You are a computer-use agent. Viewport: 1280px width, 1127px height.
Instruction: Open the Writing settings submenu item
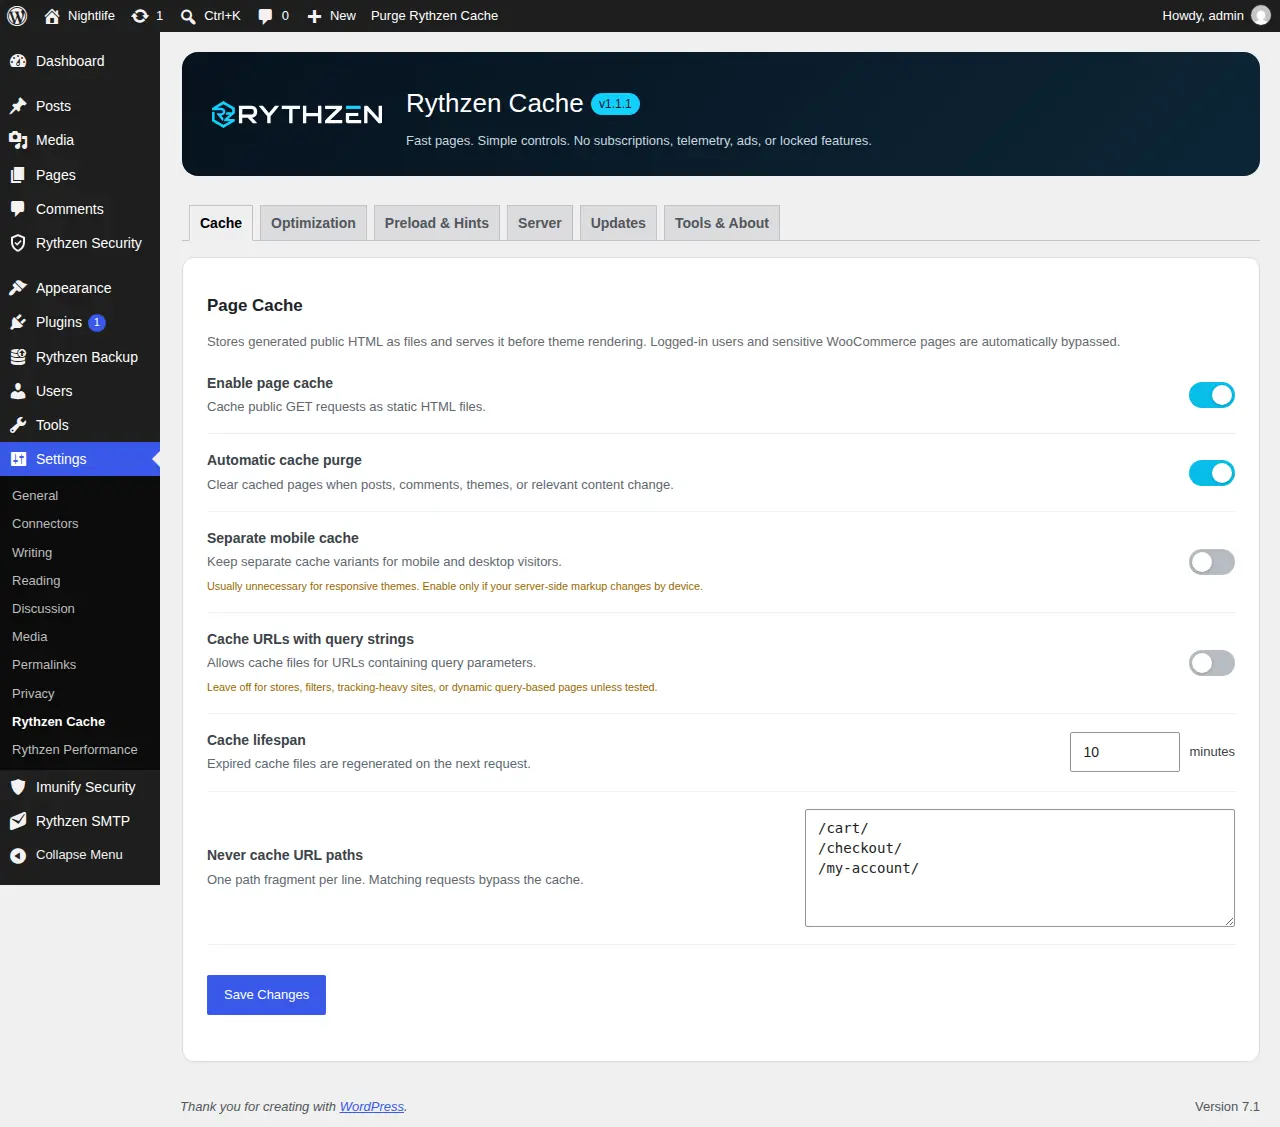tap(32, 552)
